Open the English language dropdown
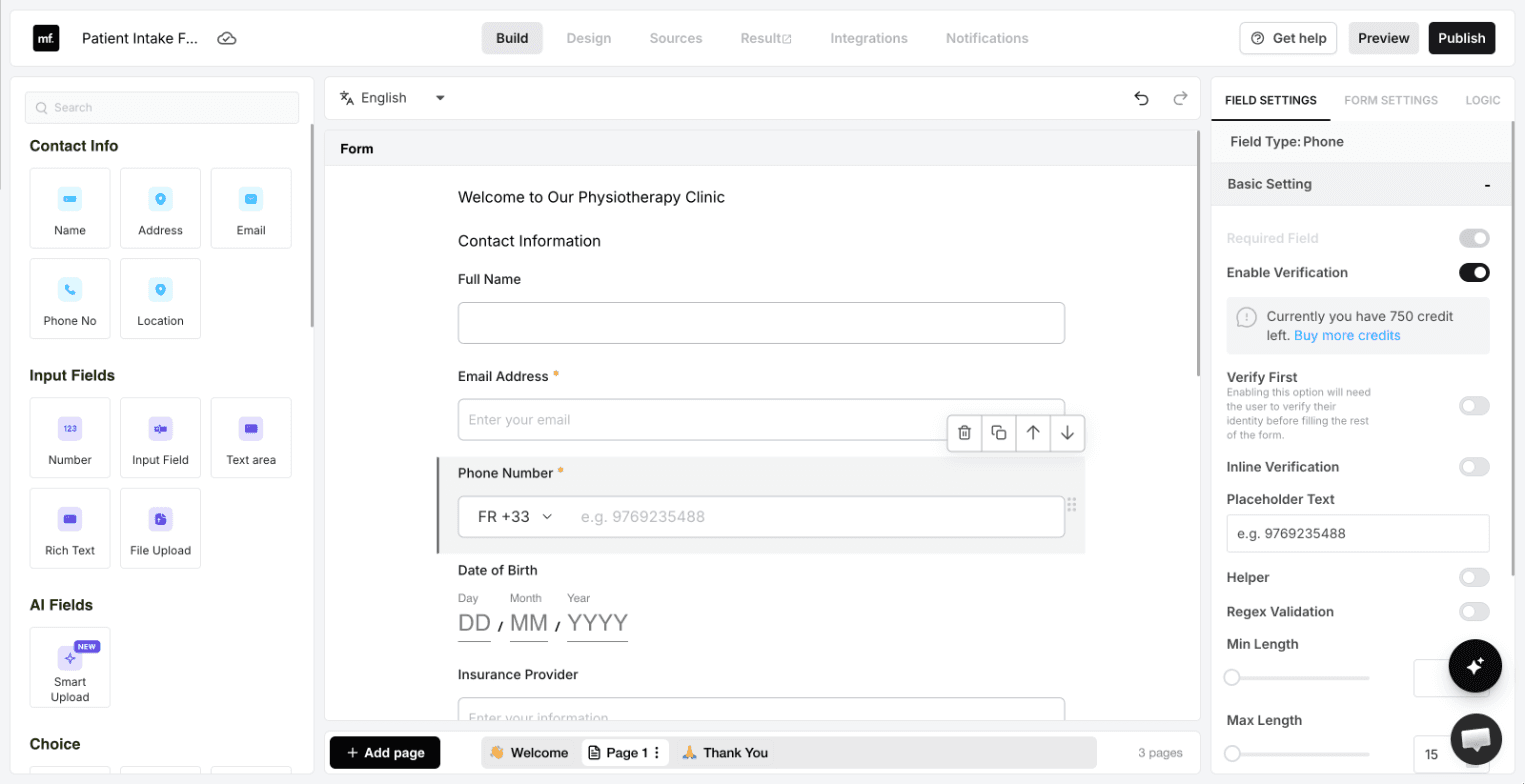Screen dimensions: 1525x784 (x=392, y=98)
